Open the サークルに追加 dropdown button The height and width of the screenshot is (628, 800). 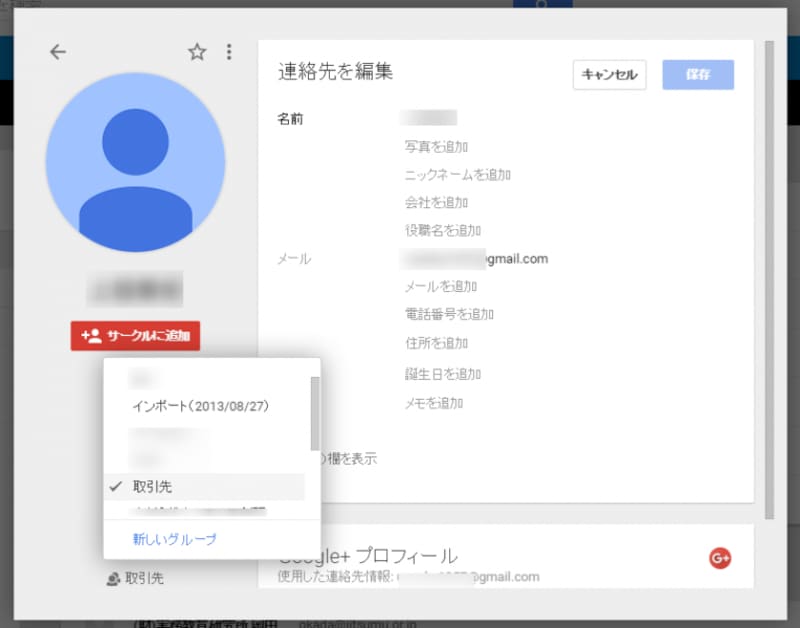[x=135, y=337]
